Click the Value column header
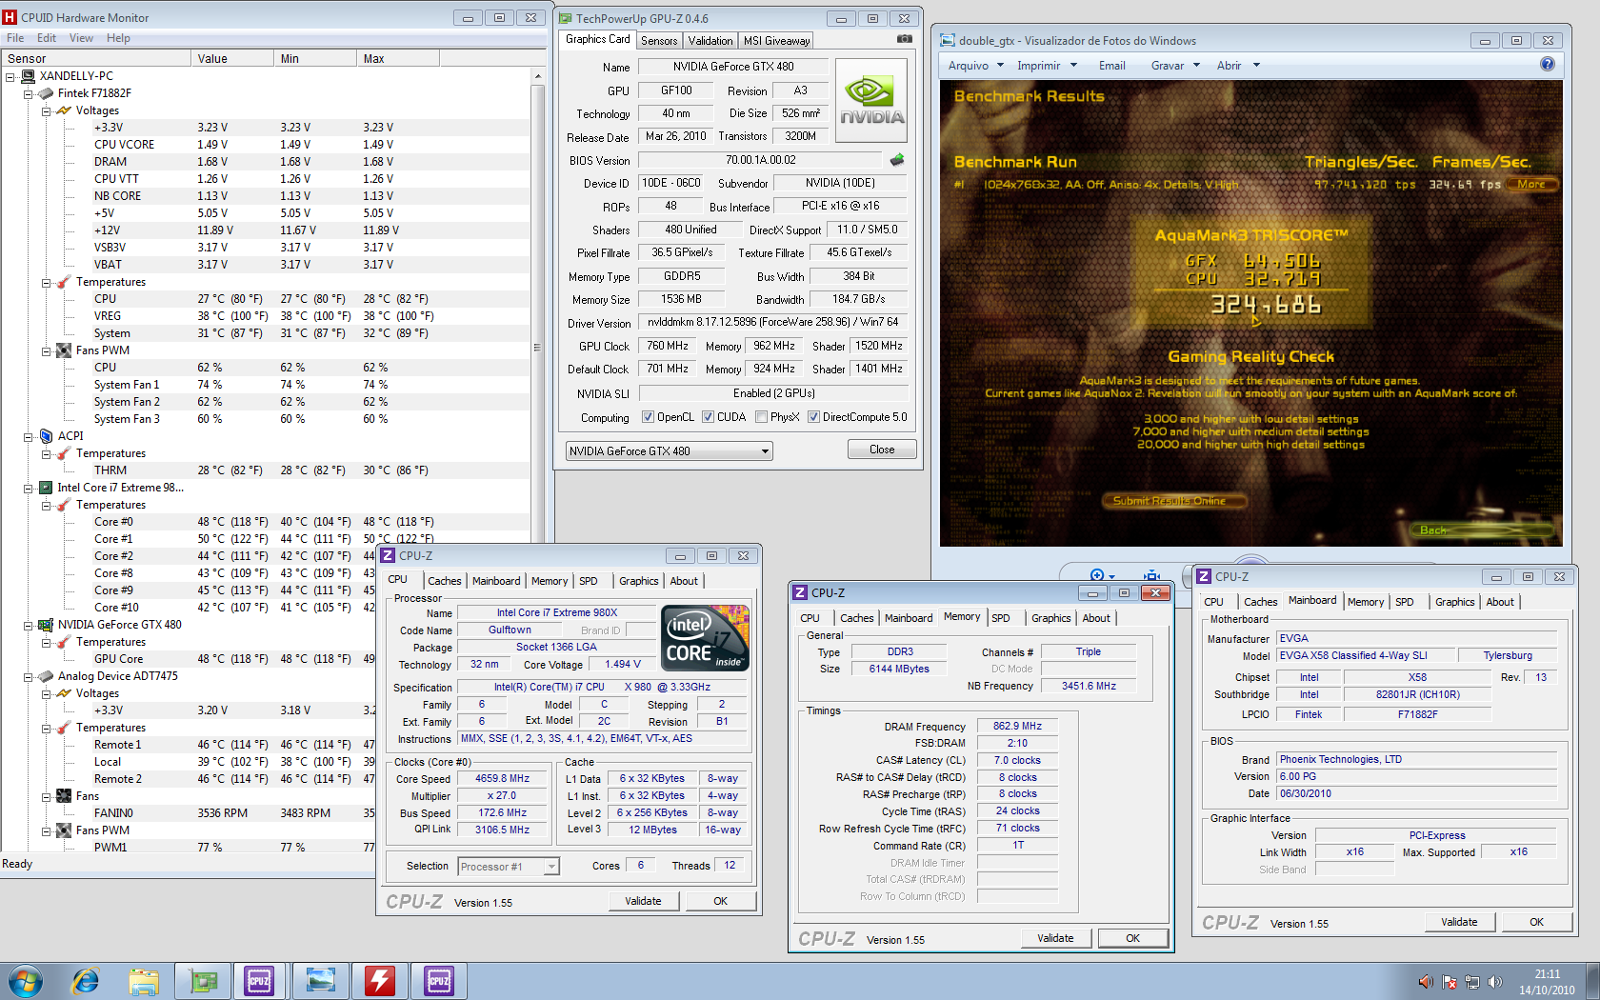 [x=232, y=59]
